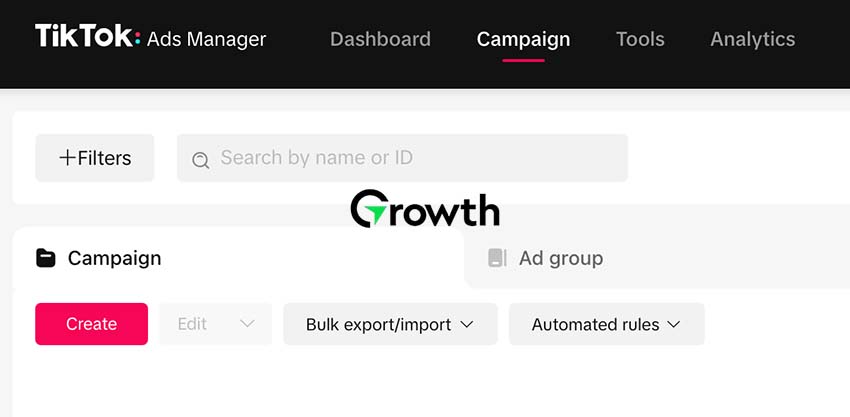The width and height of the screenshot is (850, 417).
Task: Go to the Analytics section
Action: 752,39
